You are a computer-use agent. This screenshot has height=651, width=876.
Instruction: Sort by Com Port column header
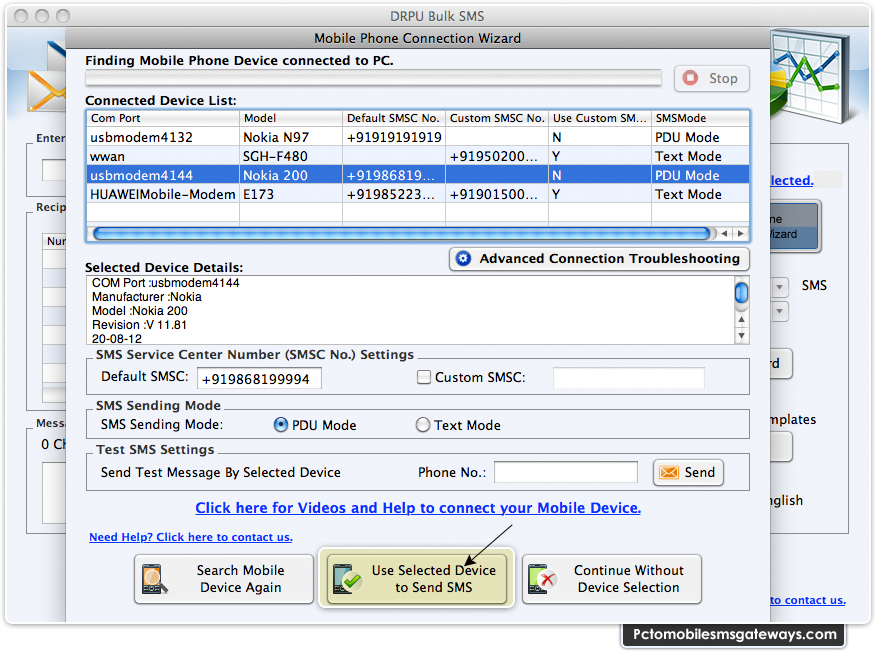coord(163,118)
